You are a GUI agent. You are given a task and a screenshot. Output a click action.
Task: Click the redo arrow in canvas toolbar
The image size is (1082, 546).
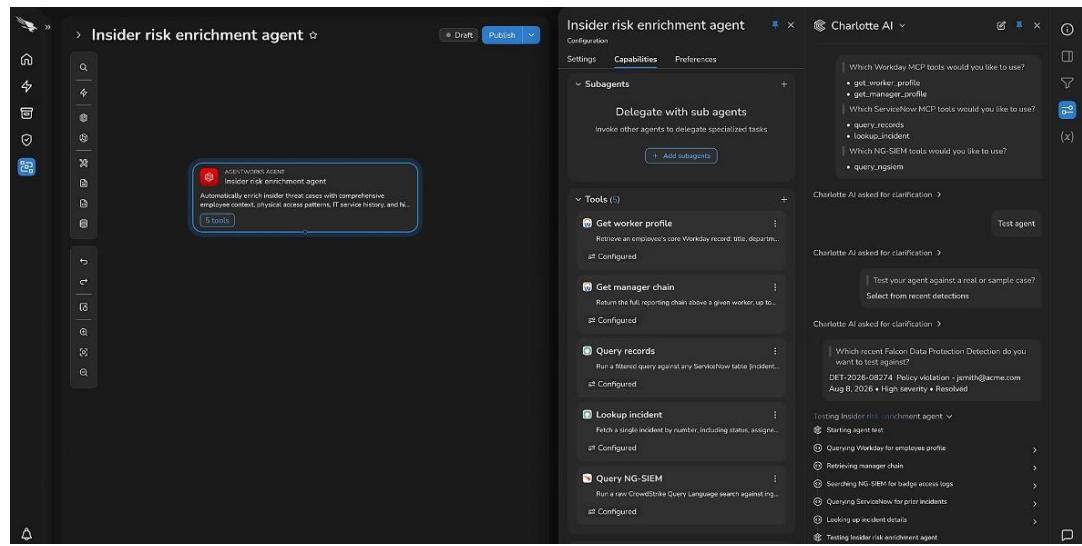point(83,282)
